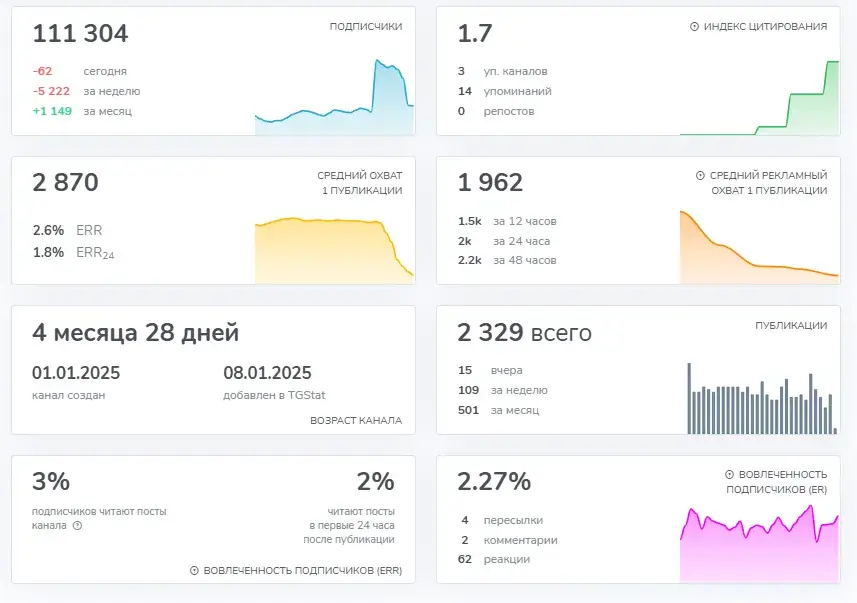The image size is (857, 603).
Task: Open the publications bar chart
Action: click(762, 398)
